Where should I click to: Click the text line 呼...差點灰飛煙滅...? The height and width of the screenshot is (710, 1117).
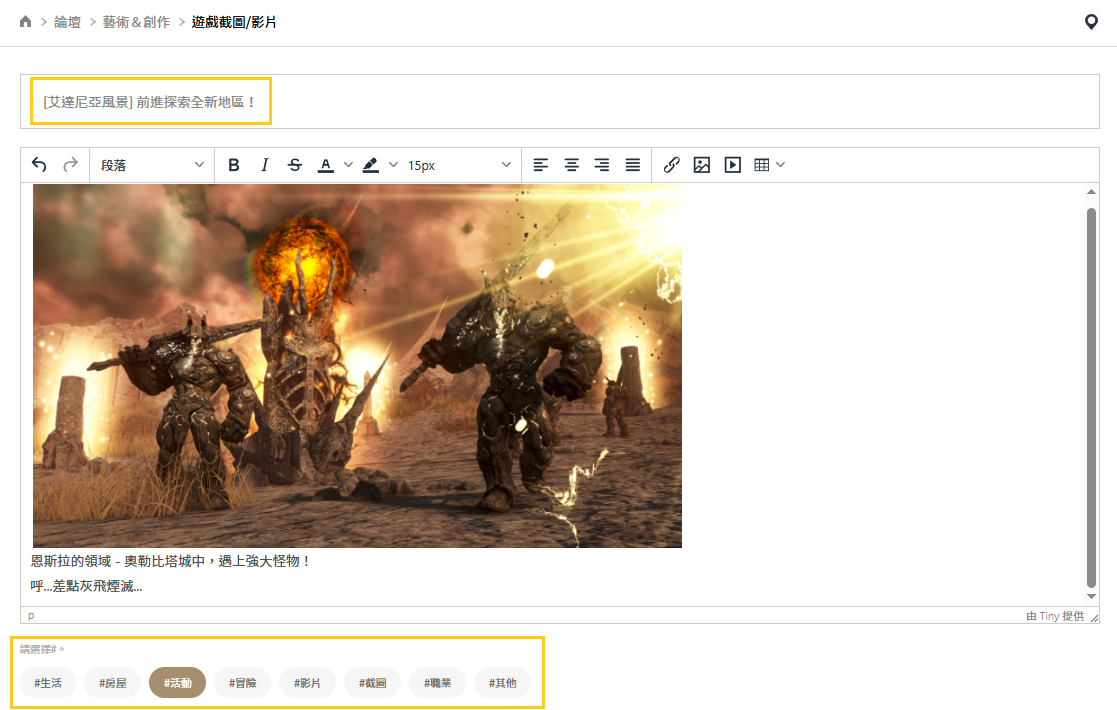click(x=86, y=586)
